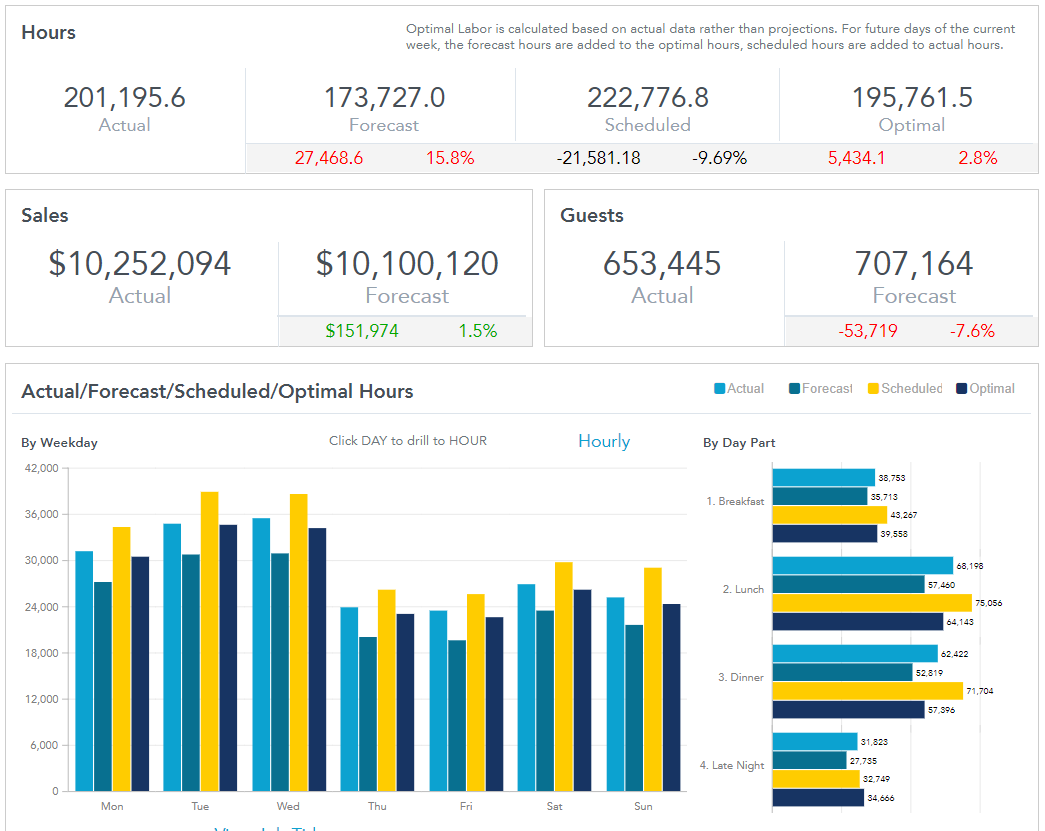The height and width of the screenshot is (831, 1045).
Task: Click the red -53,719 guests variance
Action: 868,331
